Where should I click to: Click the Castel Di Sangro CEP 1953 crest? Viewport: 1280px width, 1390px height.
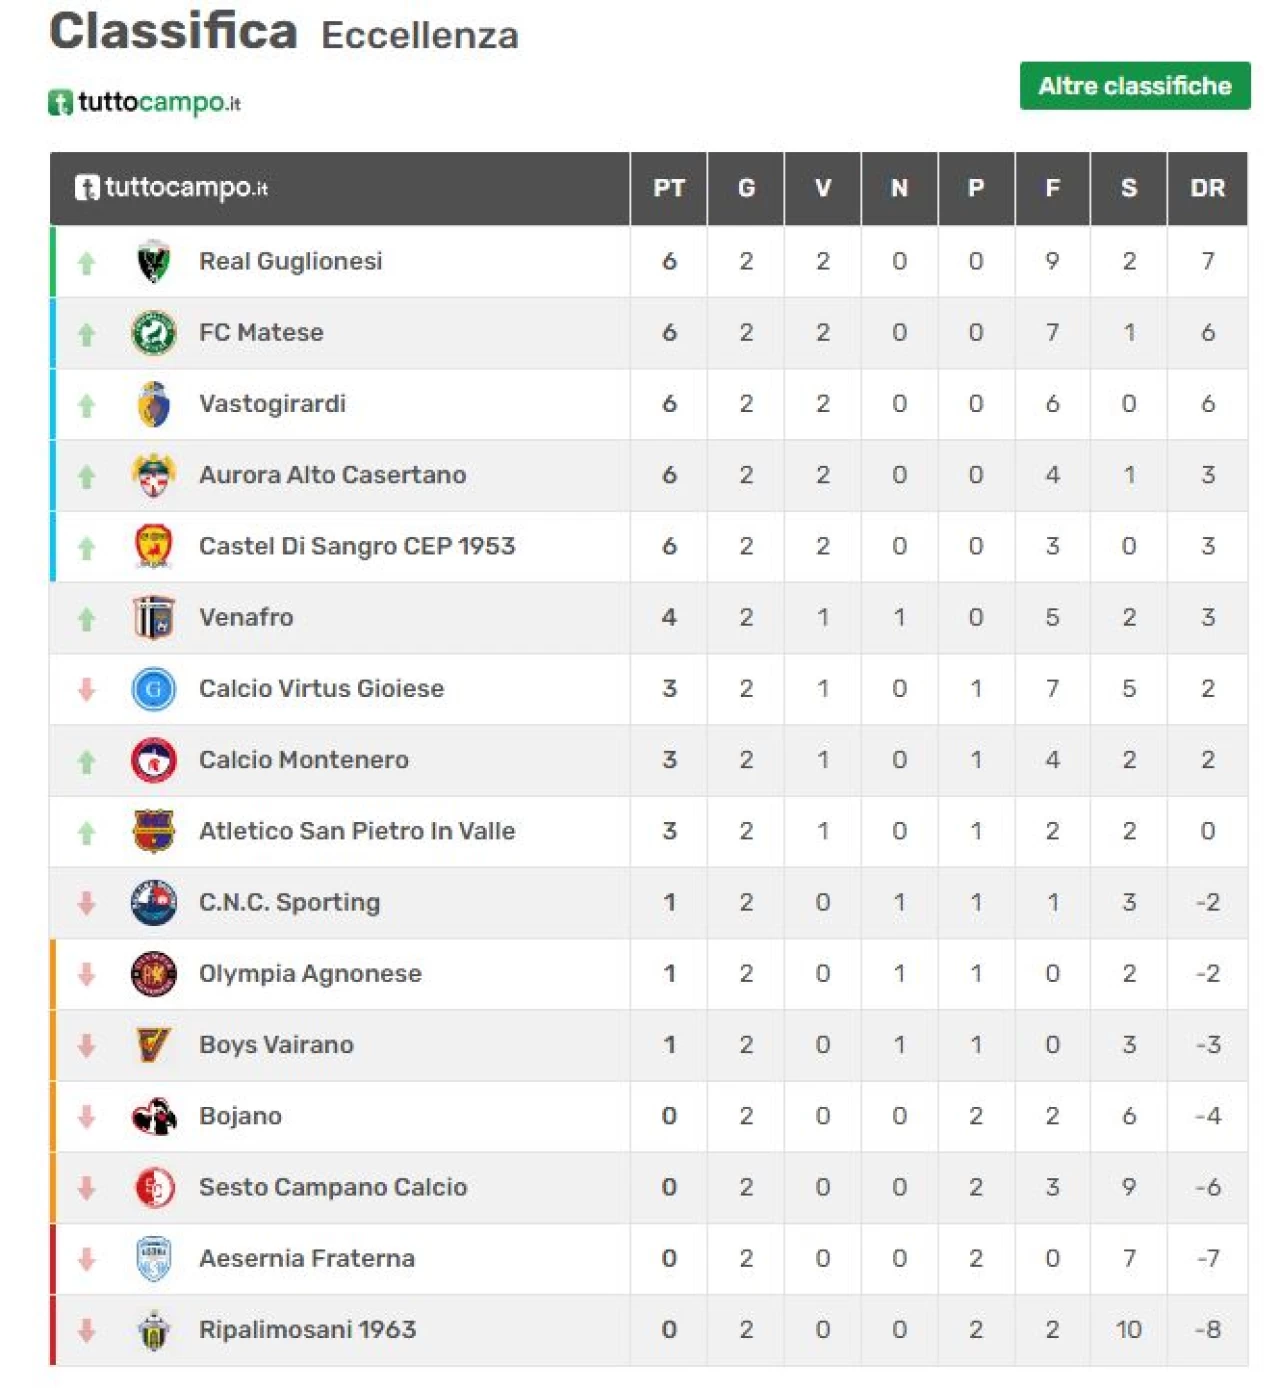click(x=153, y=547)
